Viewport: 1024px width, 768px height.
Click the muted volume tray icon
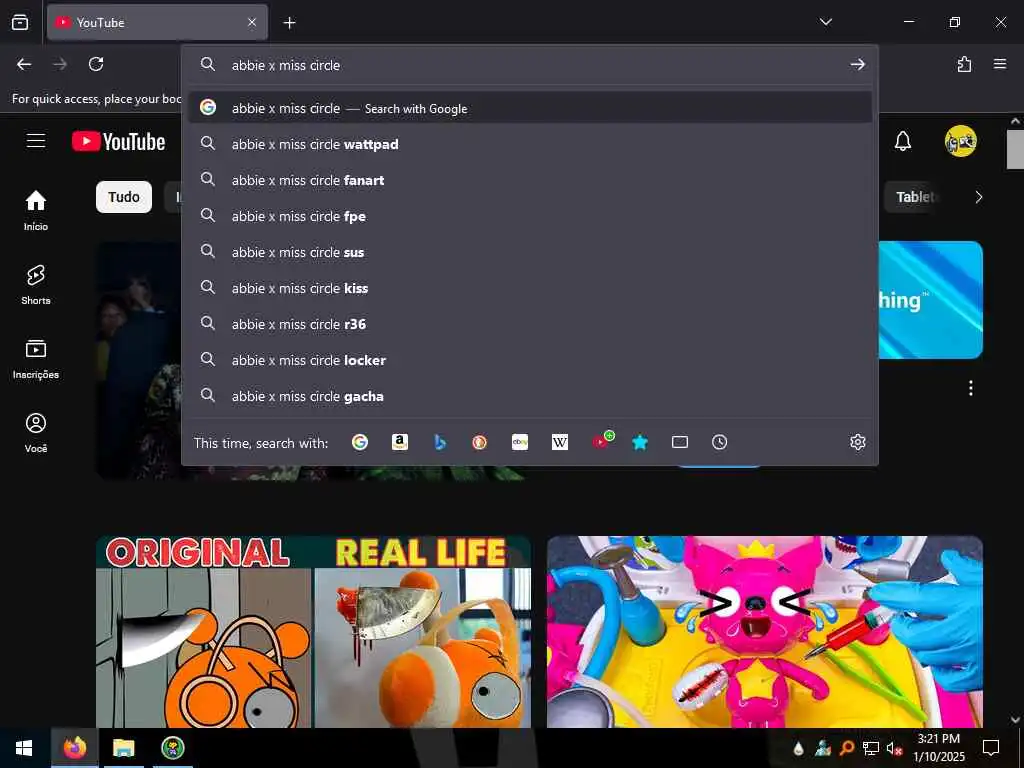coord(895,749)
